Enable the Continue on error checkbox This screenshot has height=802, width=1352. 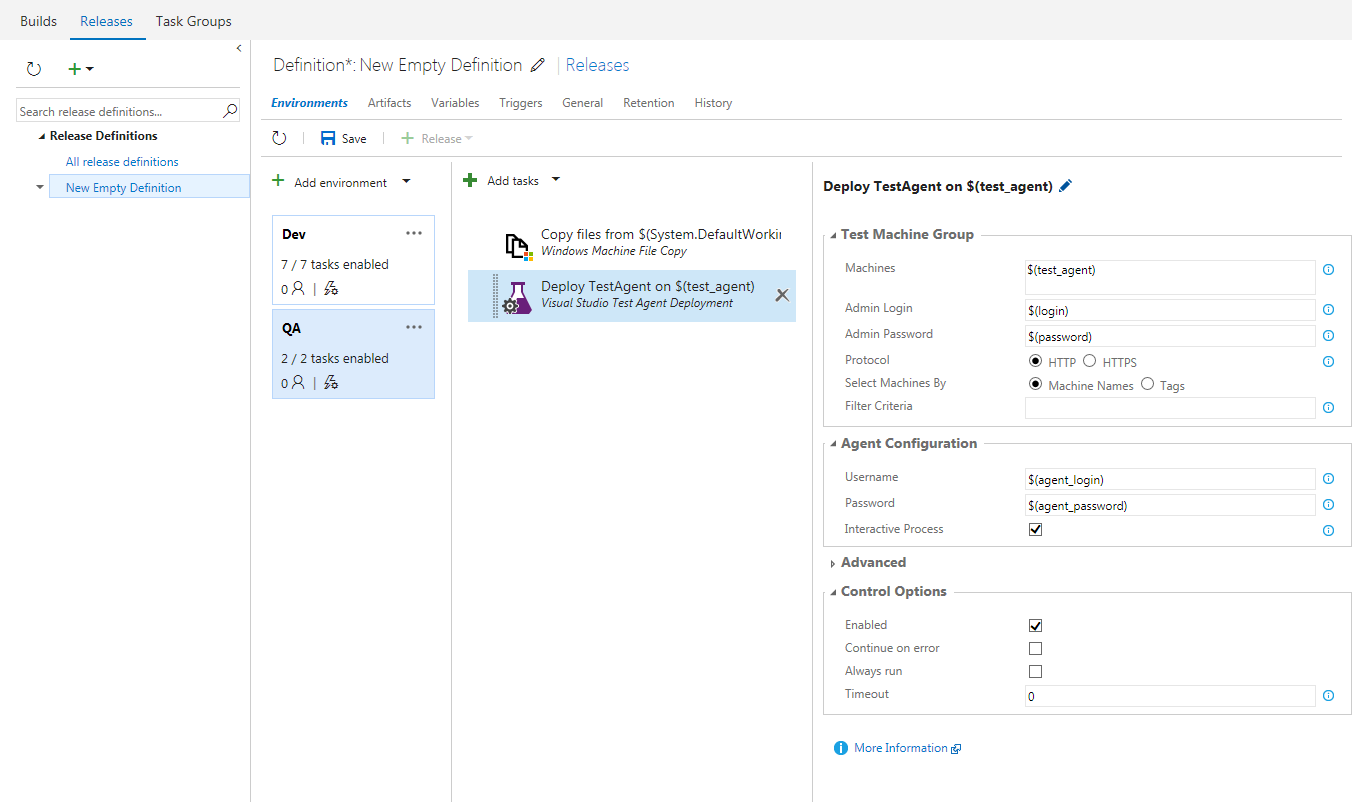pos(1035,649)
